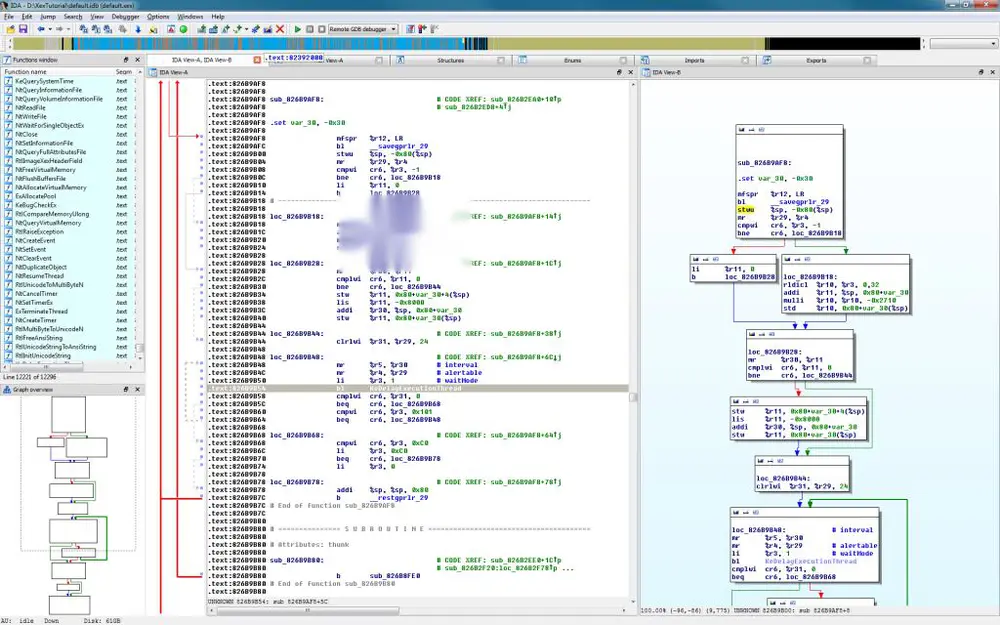Select NtReadFile in the functions list
The image size is (1000, 625).
[x=31, y=108]
